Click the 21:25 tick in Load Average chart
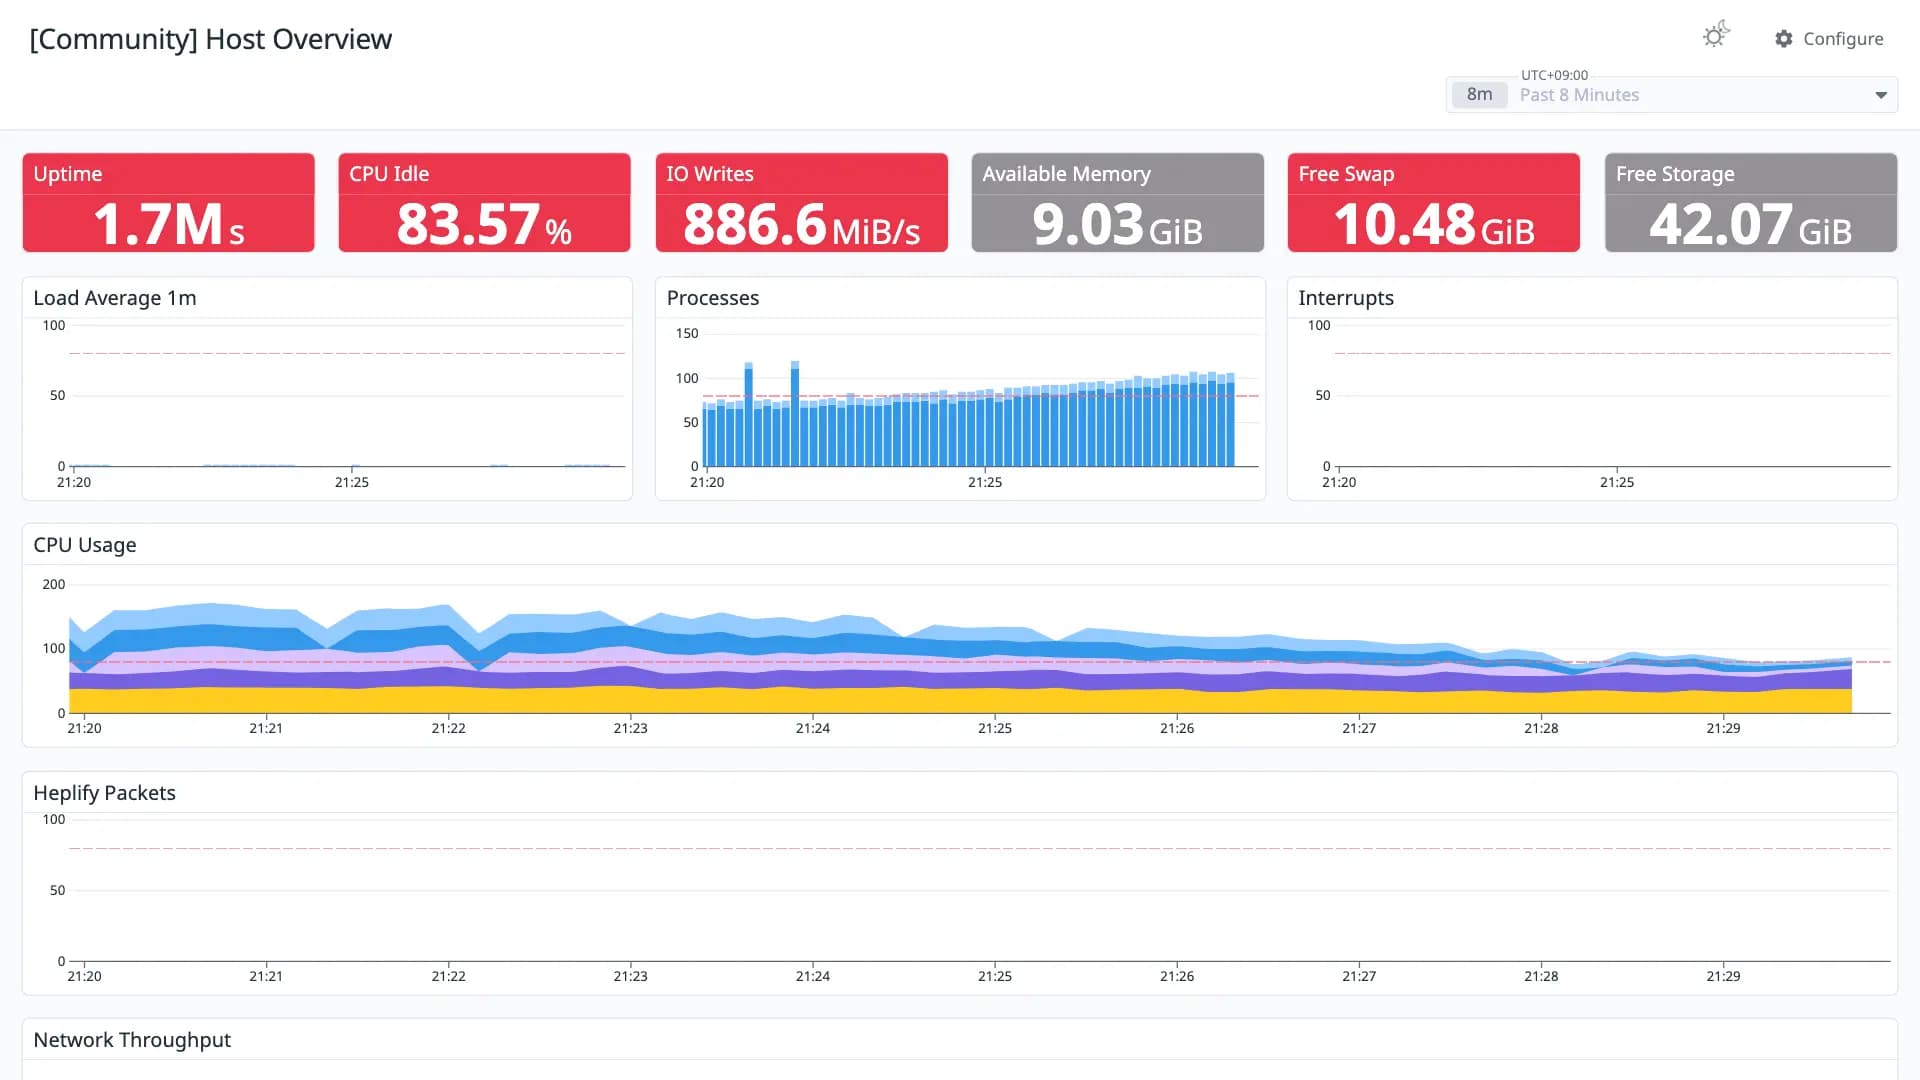 click(352, 482)
